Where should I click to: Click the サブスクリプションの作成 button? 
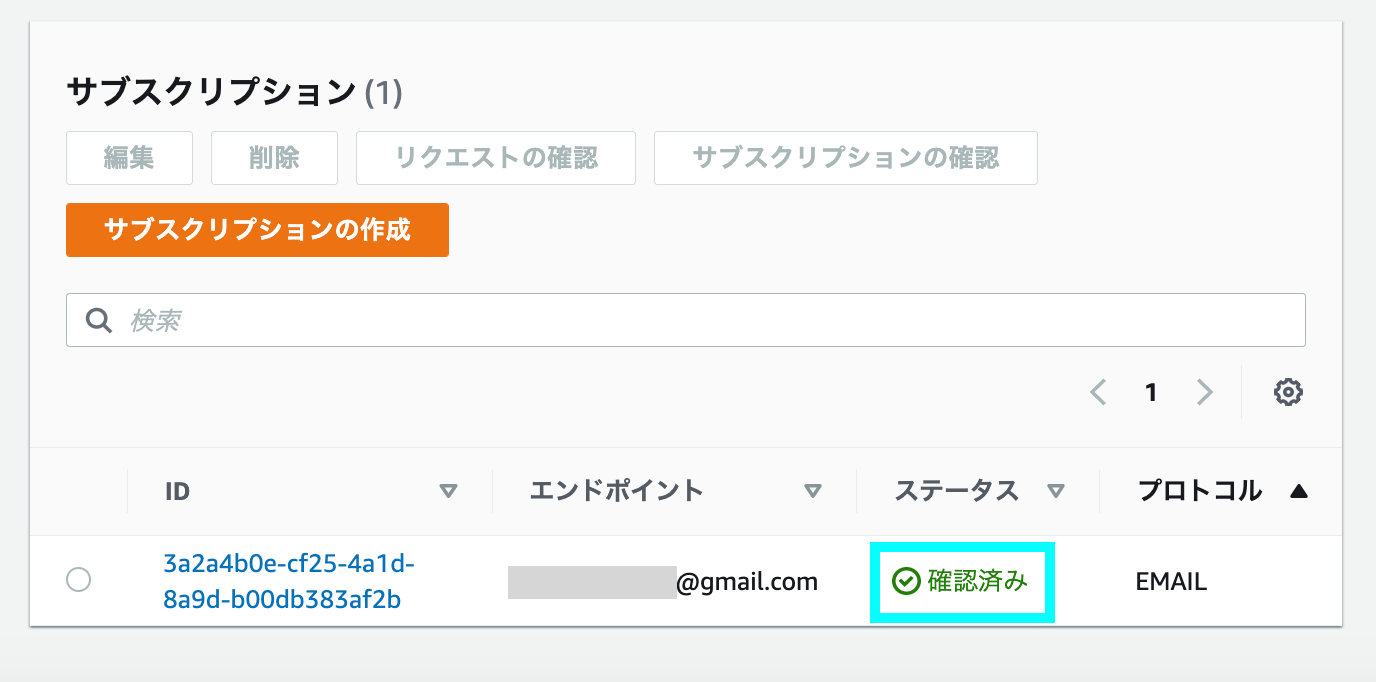[x=257, y=230]
